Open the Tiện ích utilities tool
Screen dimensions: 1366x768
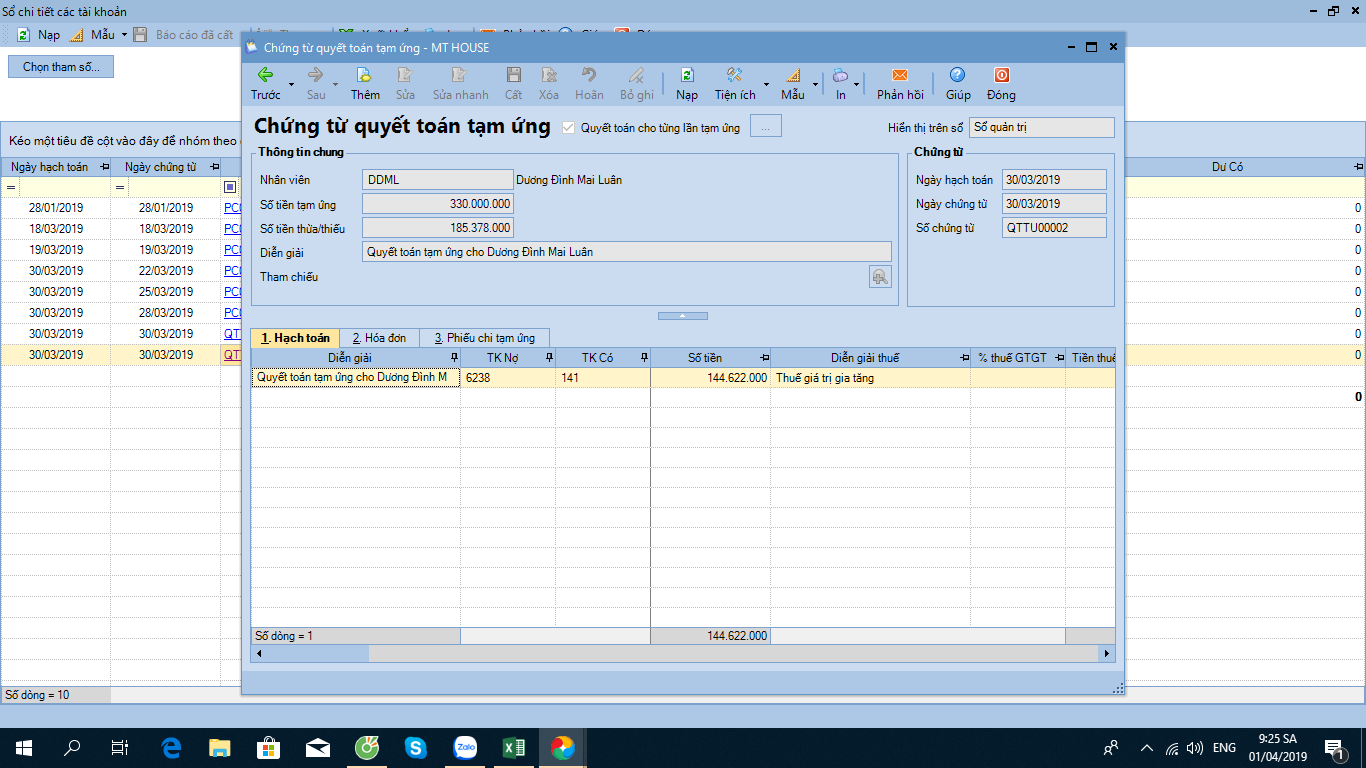point(734,76)
